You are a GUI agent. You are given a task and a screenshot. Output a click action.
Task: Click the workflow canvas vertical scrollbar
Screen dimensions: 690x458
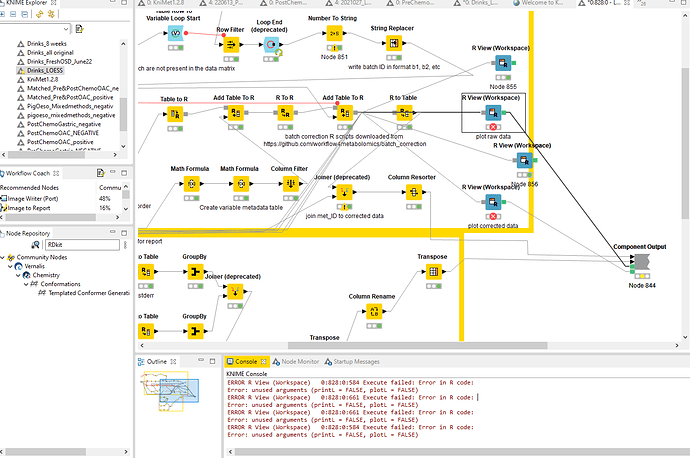click(x=685, y=143)
